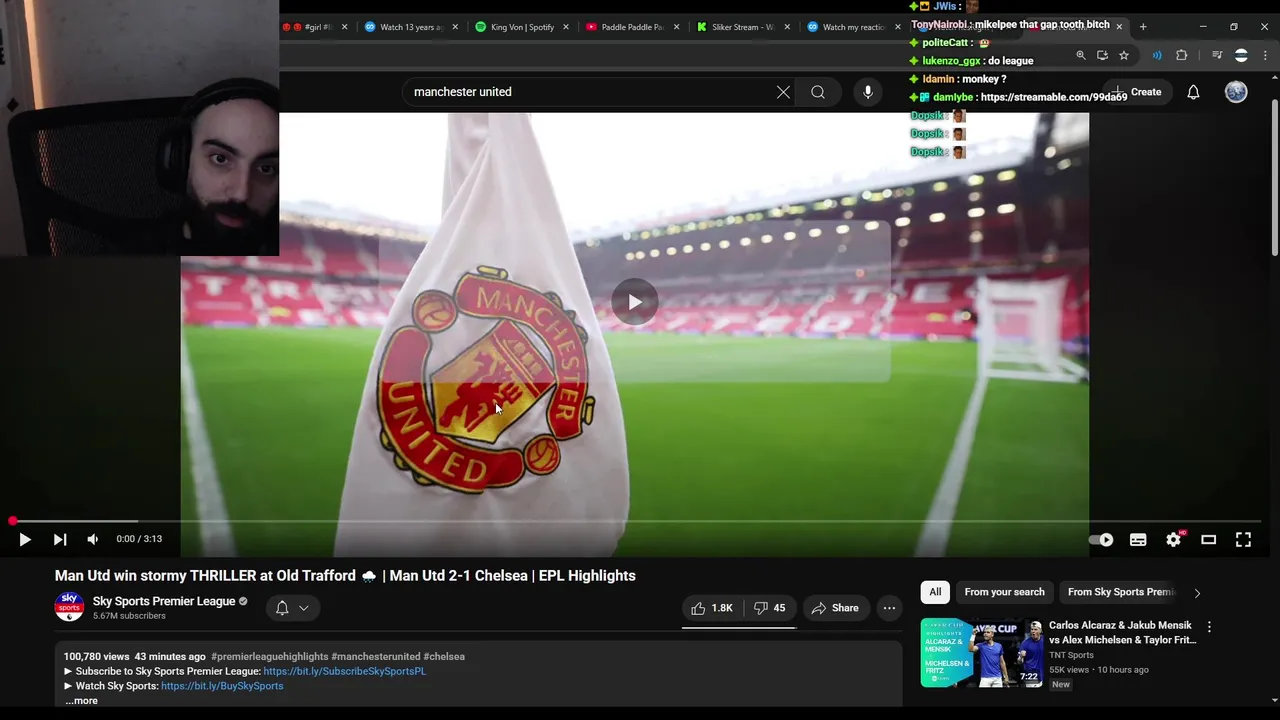Click #manchesterunited hashtag
Viewport: 1280px width, 720px height.
point(375,657)
